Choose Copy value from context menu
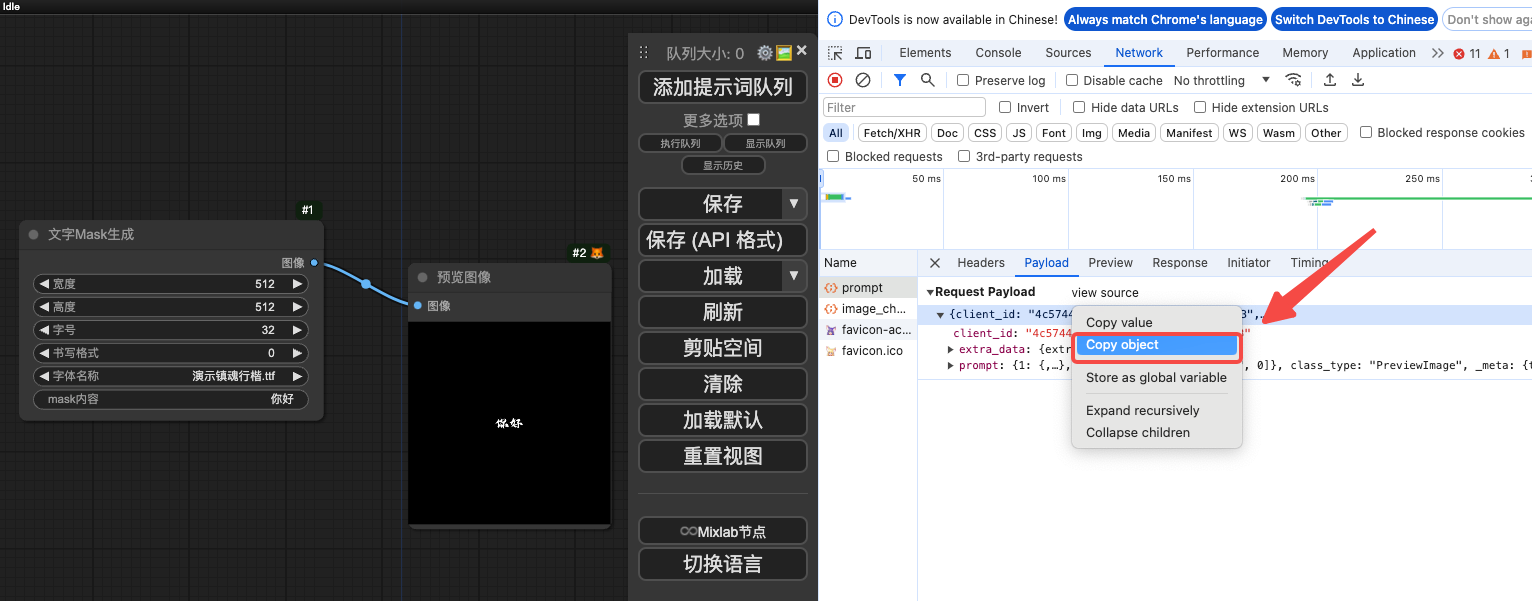 point(1156,322)
